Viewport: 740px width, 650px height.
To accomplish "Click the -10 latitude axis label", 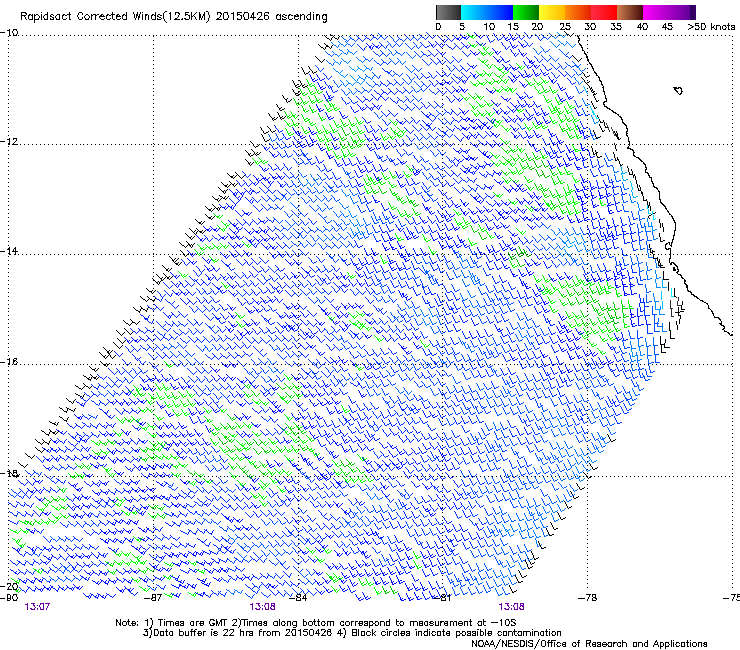I will pos(9,33).
